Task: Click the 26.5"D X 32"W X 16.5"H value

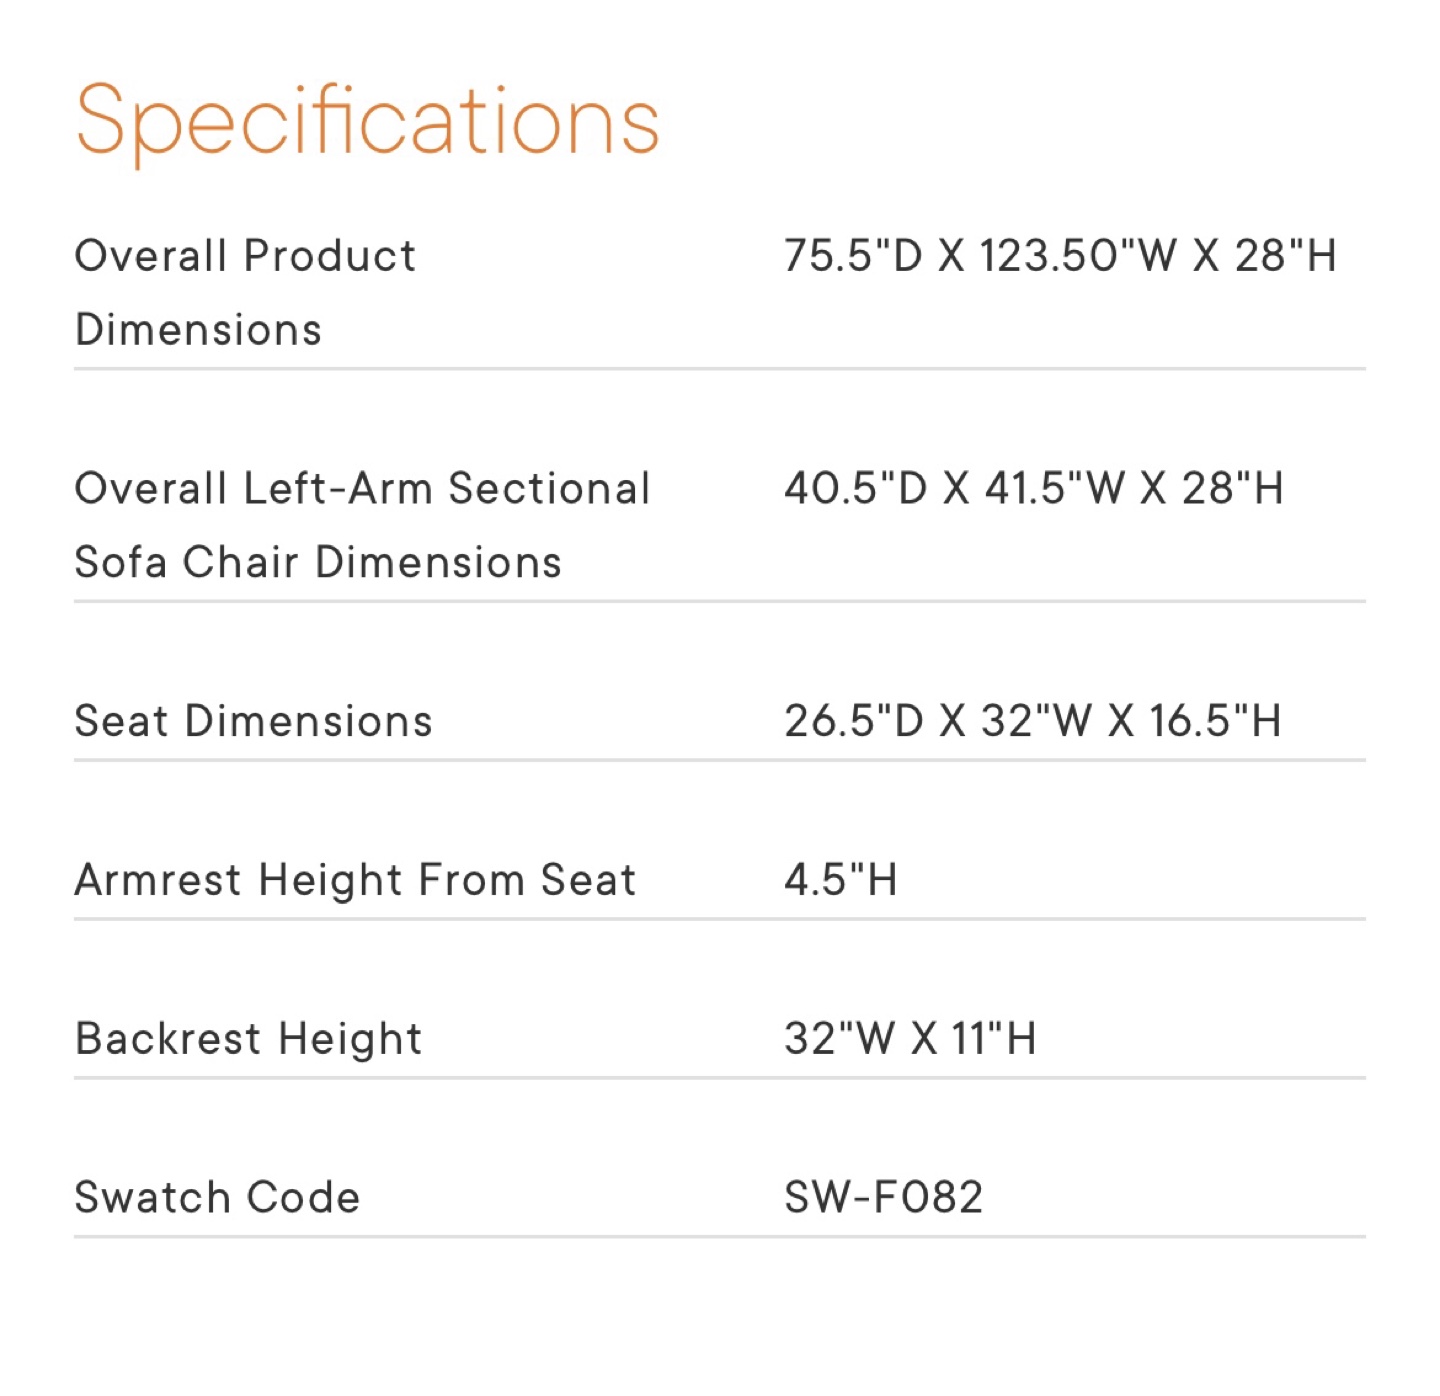Action: pyautogui.click(x=1032, y=721)
